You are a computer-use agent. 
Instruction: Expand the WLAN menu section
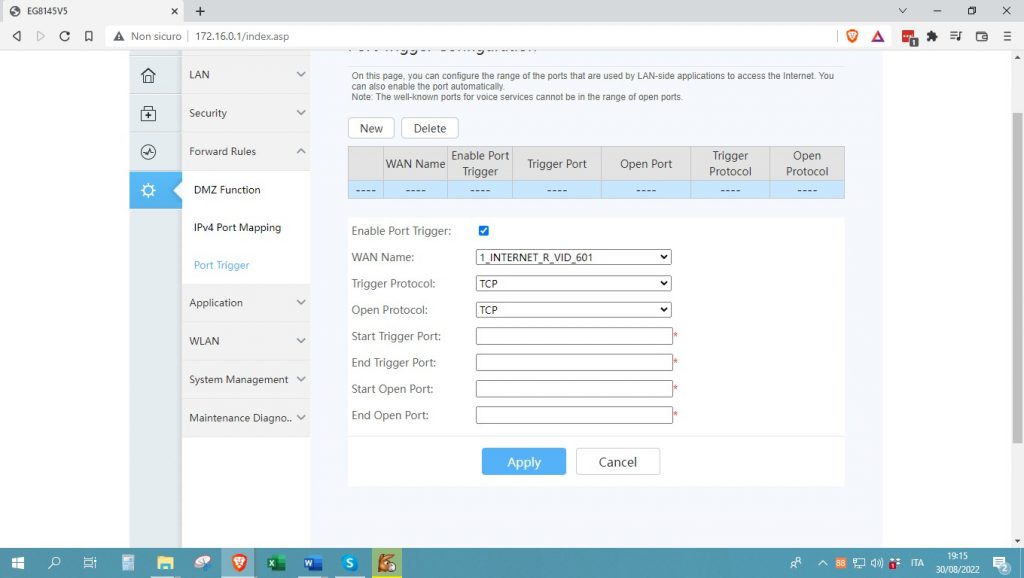click(246, 341)
